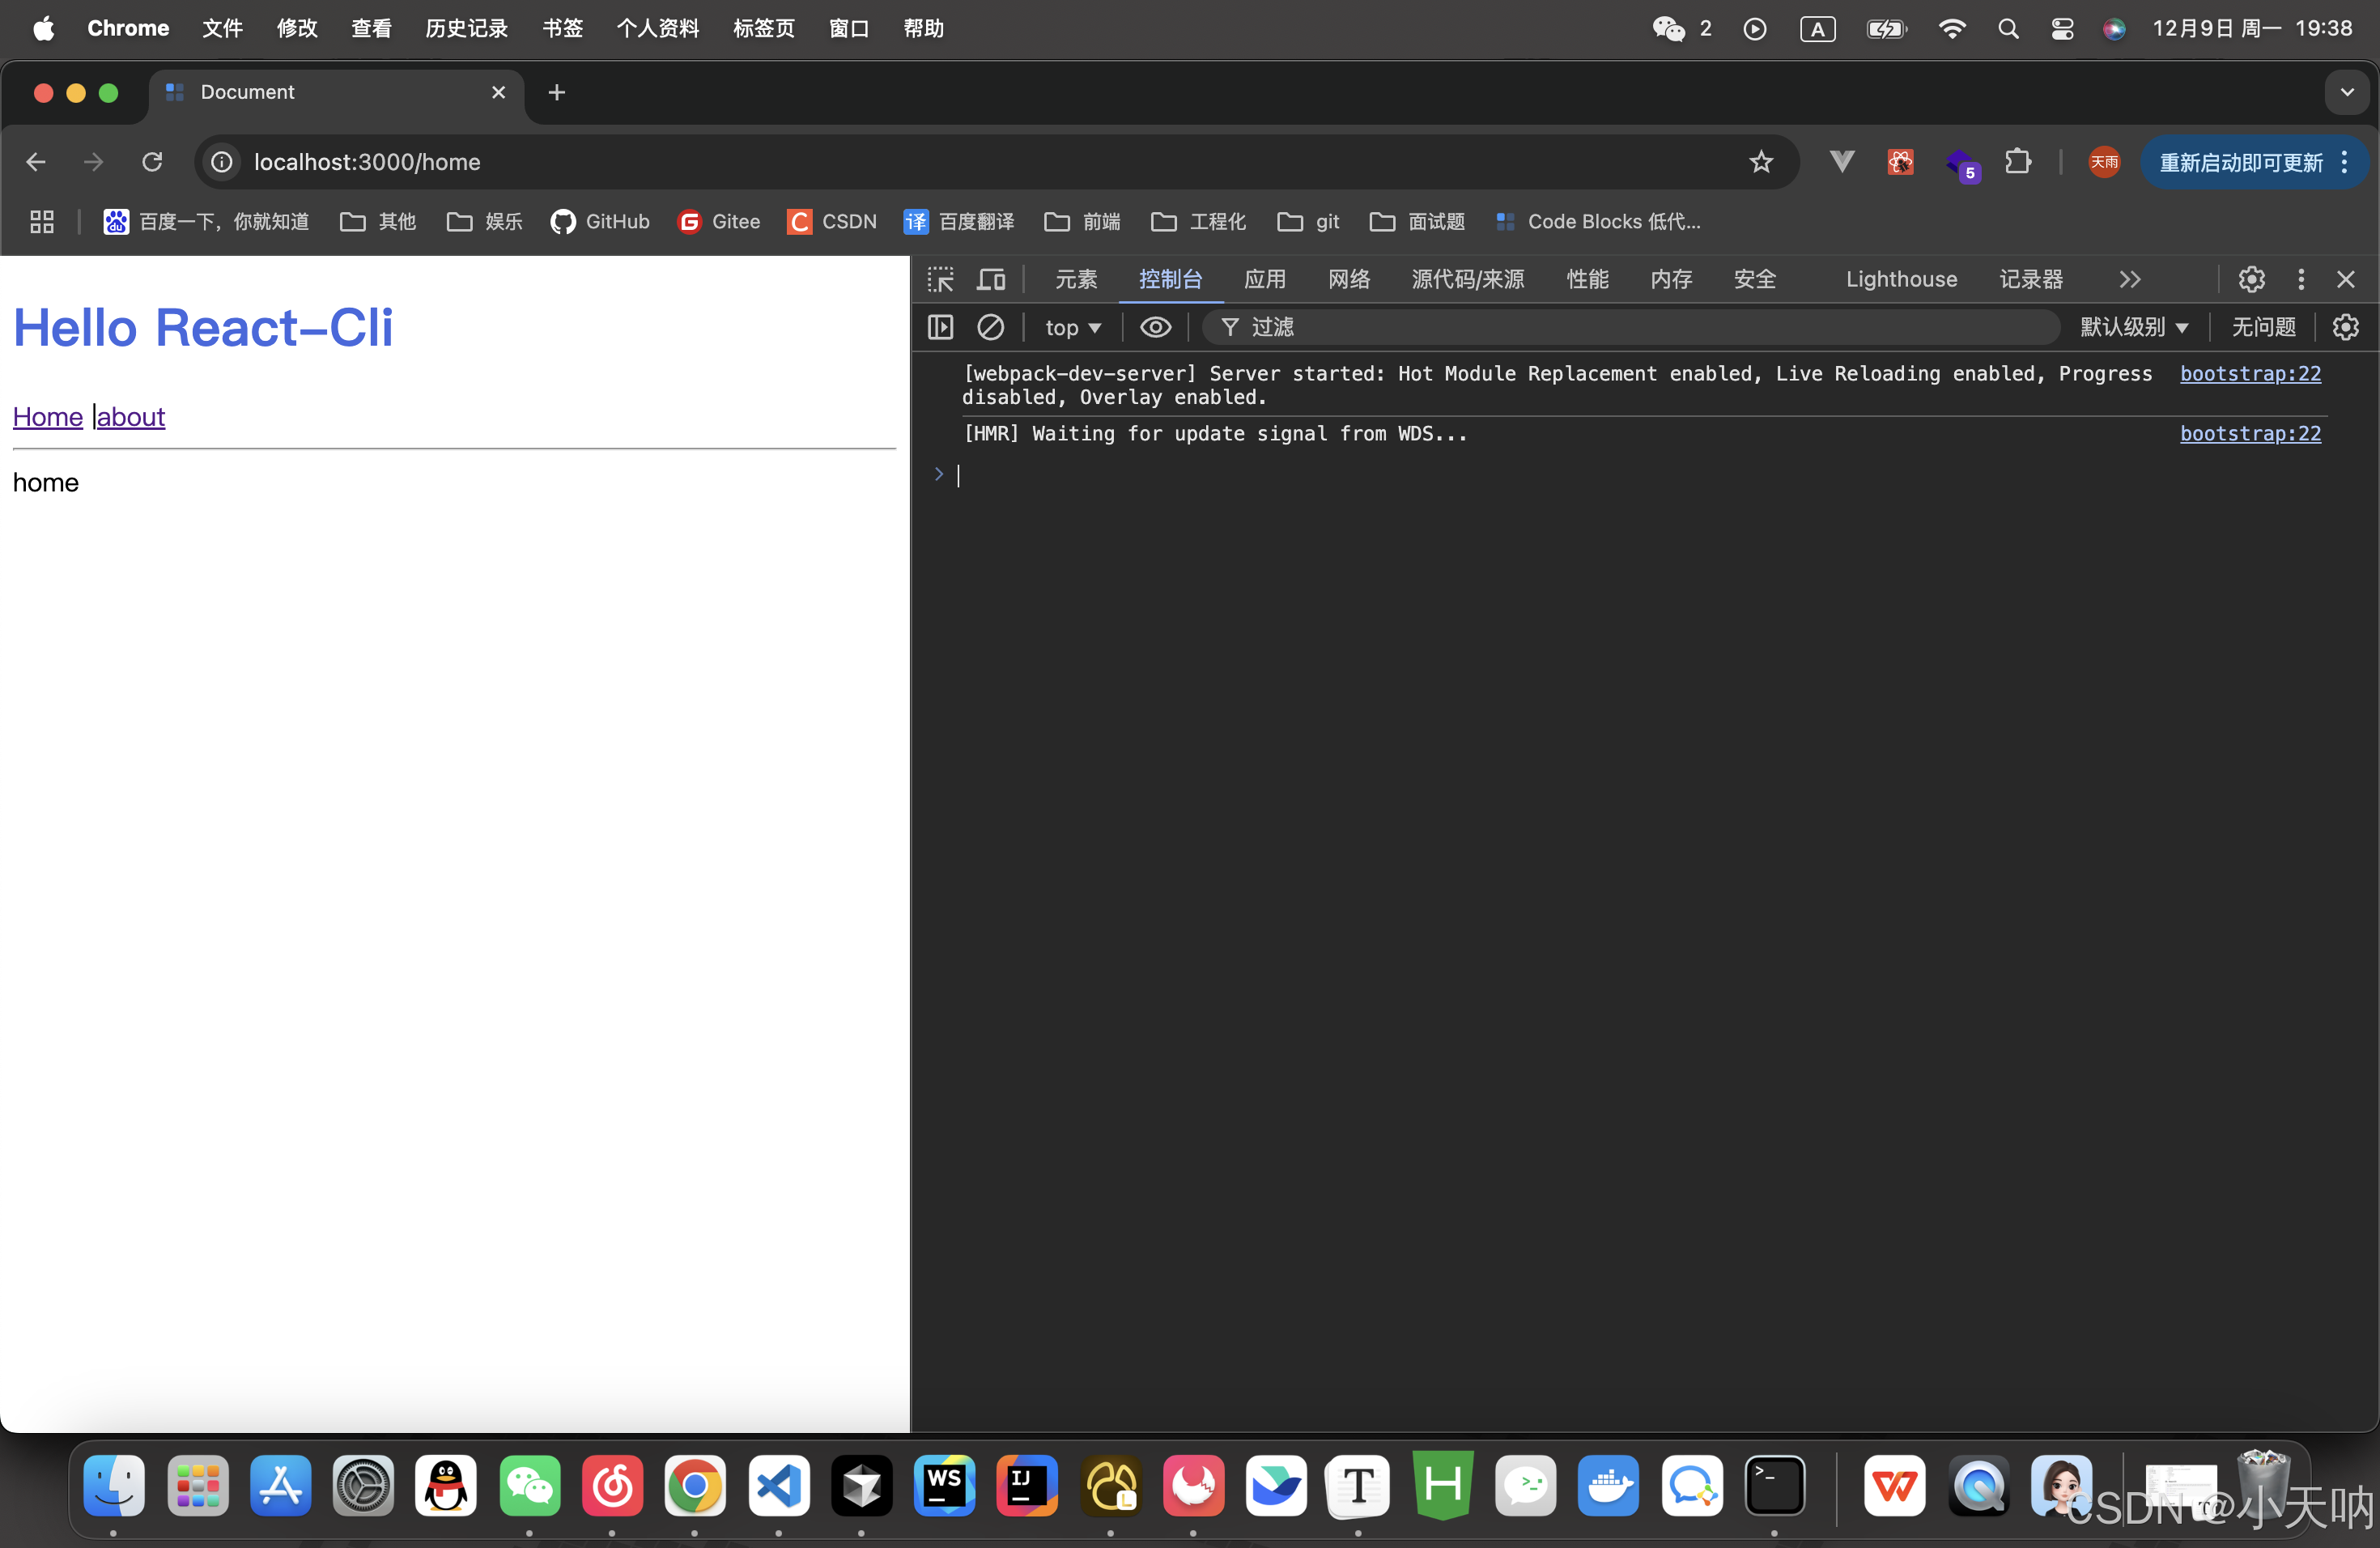Click the DevTools three-dot customize menu

coord(2301,279)
